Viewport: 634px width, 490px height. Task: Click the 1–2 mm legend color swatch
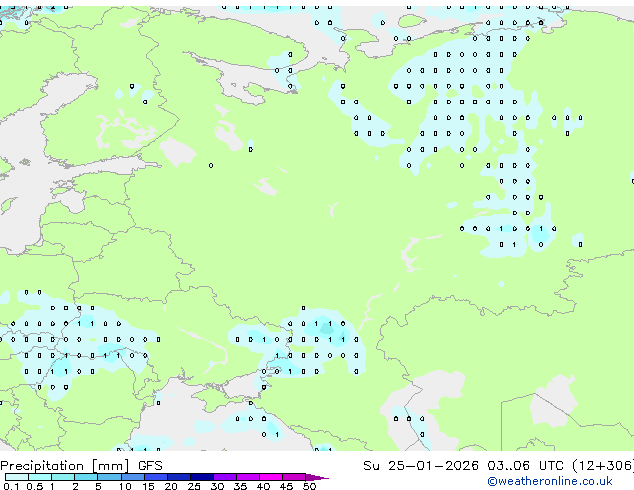pos(63,477)
